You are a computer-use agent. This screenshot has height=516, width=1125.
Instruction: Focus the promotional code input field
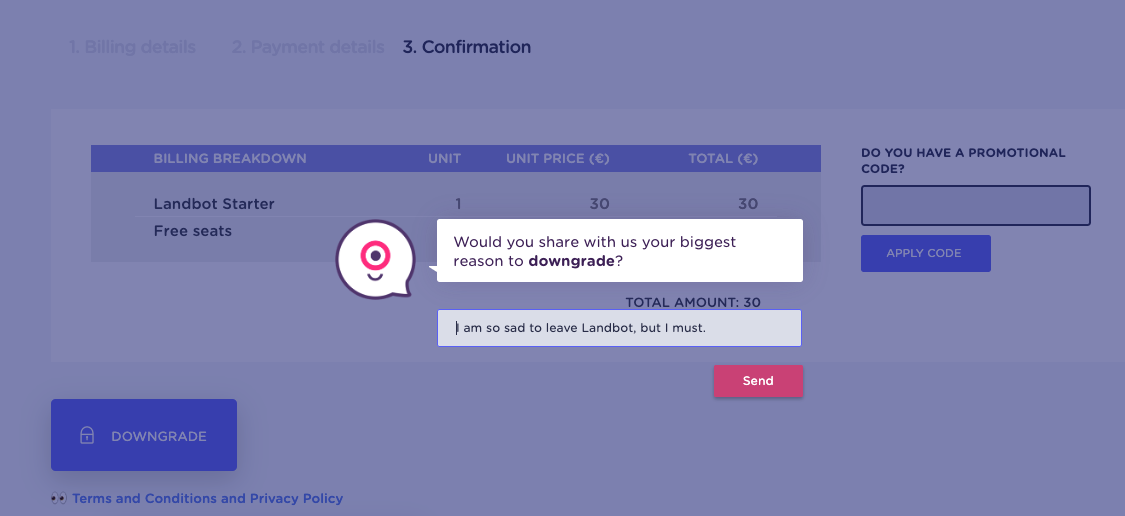click(976, 205)
